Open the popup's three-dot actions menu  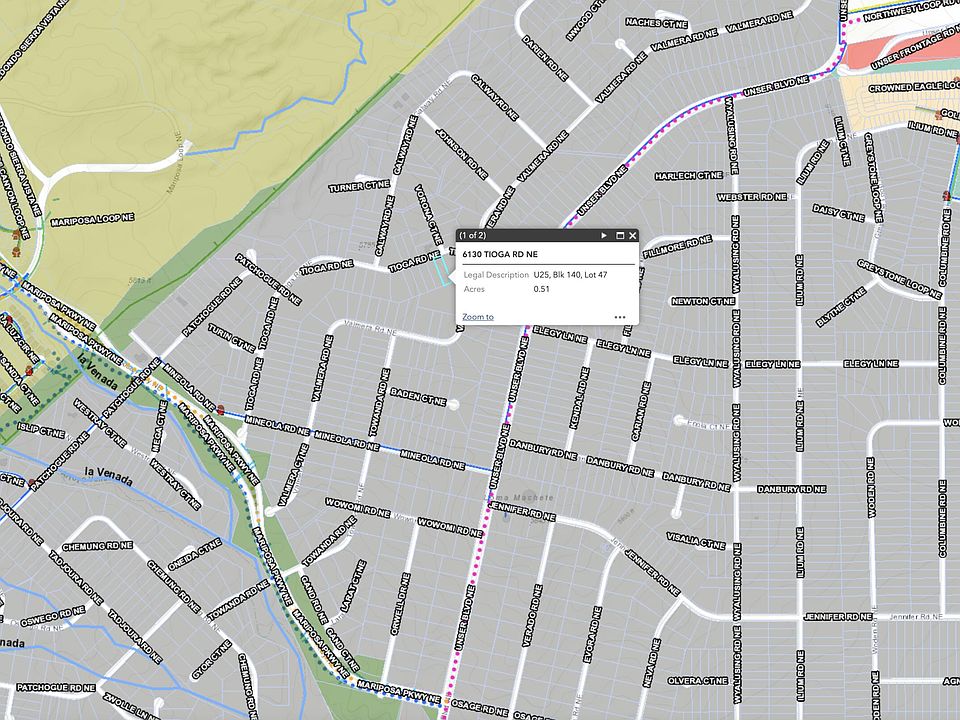(x=620, y=317)
